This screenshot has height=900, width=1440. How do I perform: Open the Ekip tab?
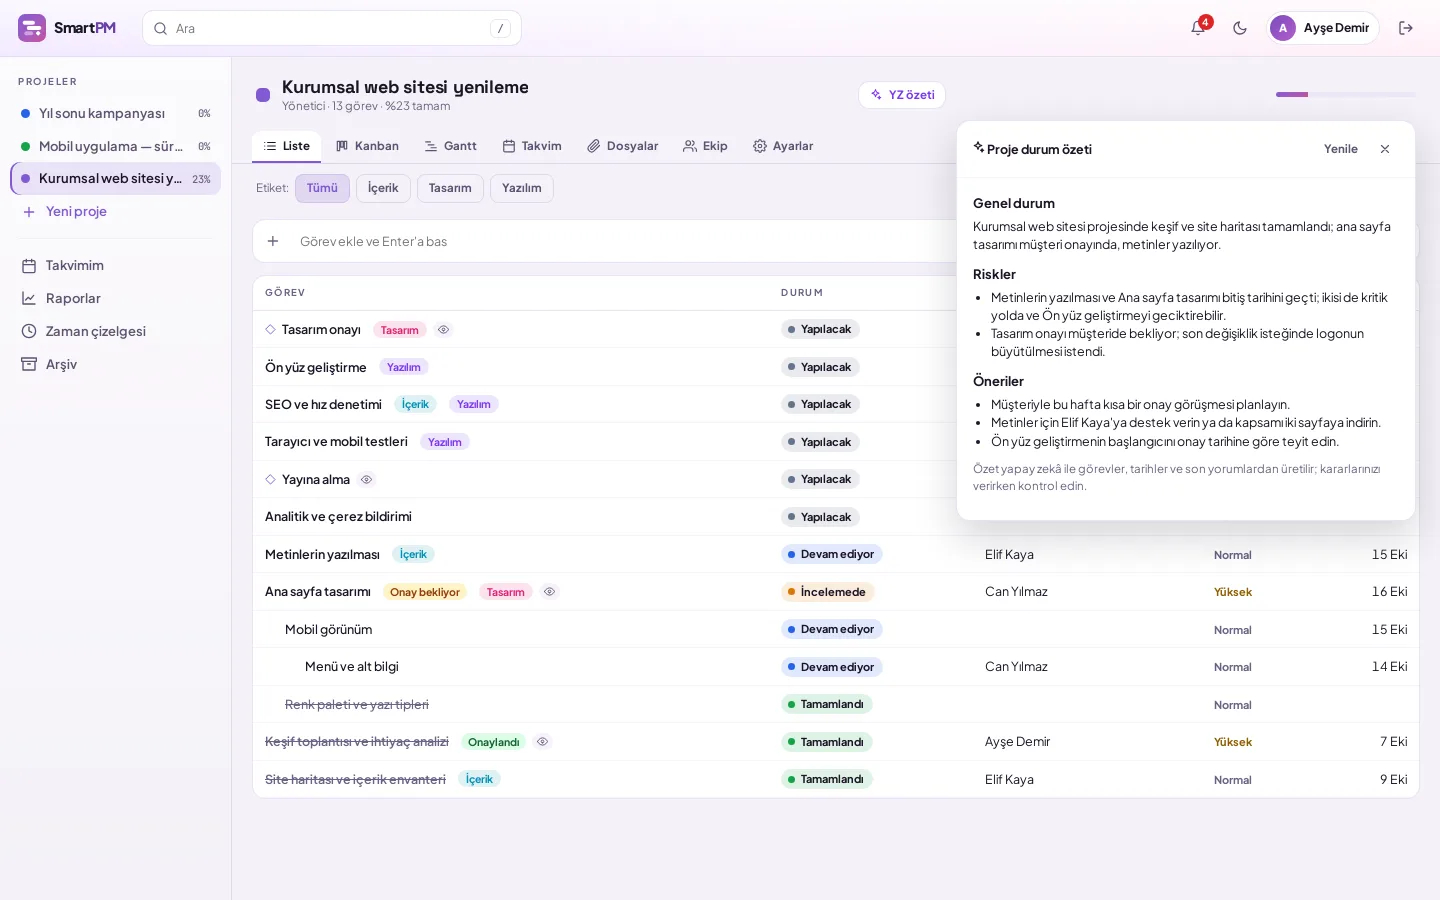coord(705,146)
